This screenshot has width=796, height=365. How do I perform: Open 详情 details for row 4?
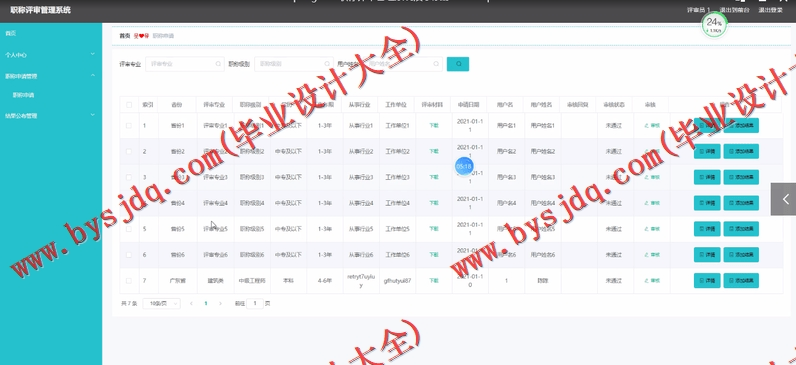707,203
